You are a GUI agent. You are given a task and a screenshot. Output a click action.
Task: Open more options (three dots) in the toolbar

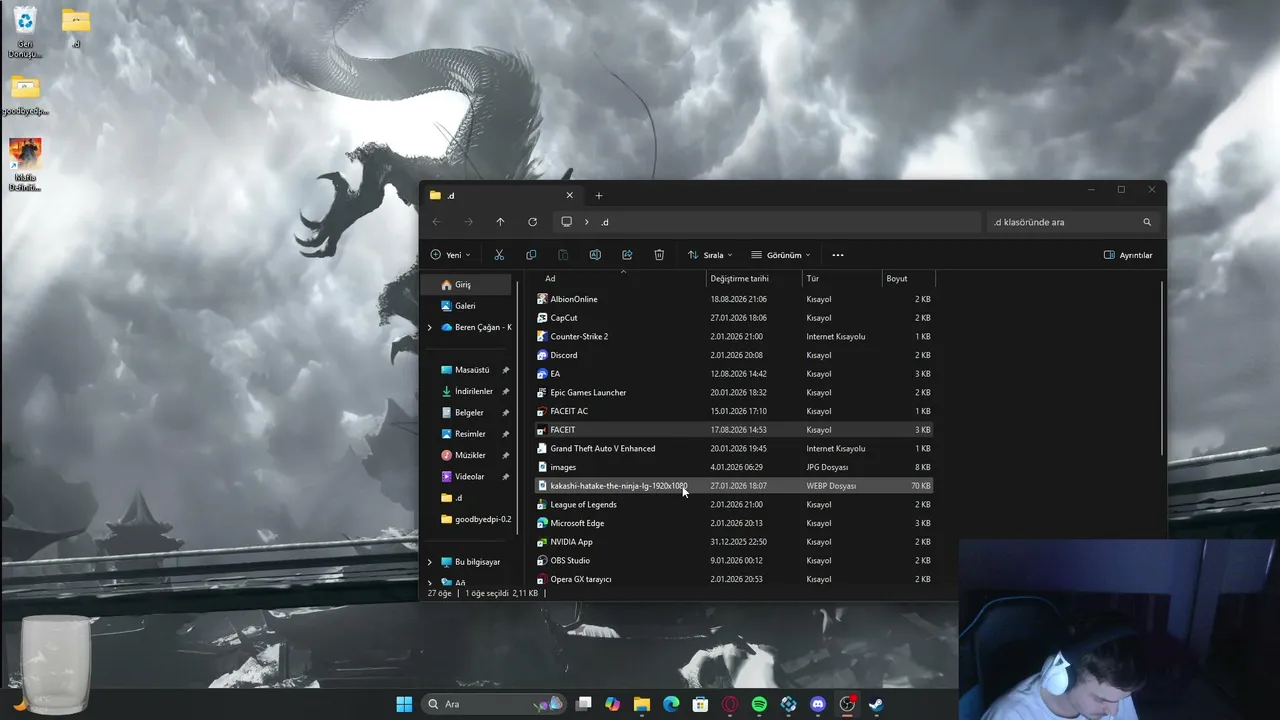click(838, 255)
